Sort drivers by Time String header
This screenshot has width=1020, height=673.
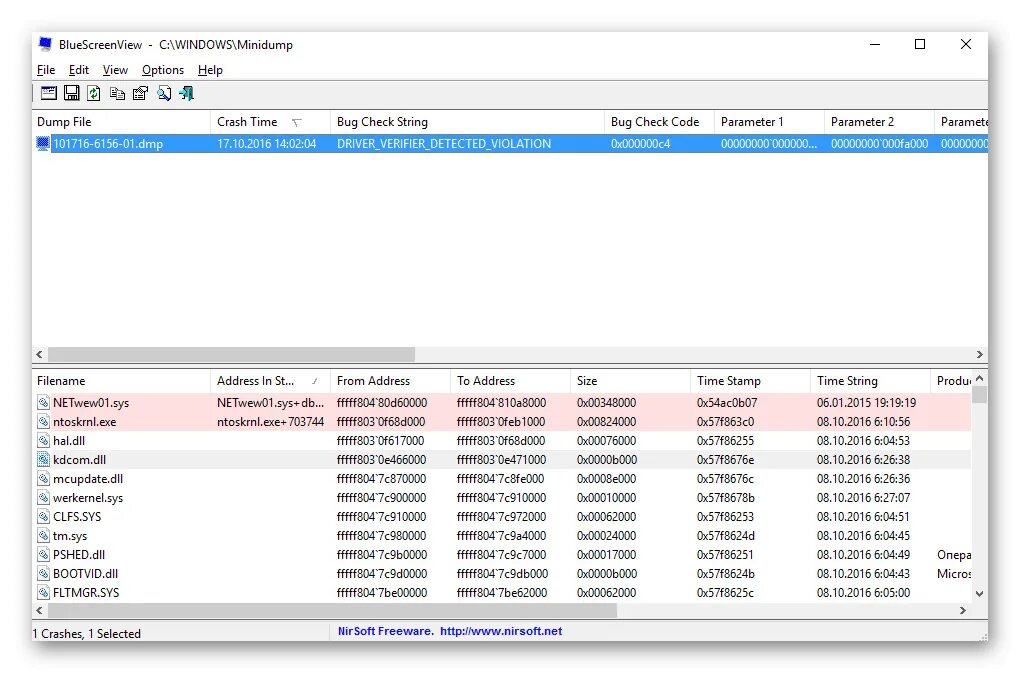pos(870,380)
